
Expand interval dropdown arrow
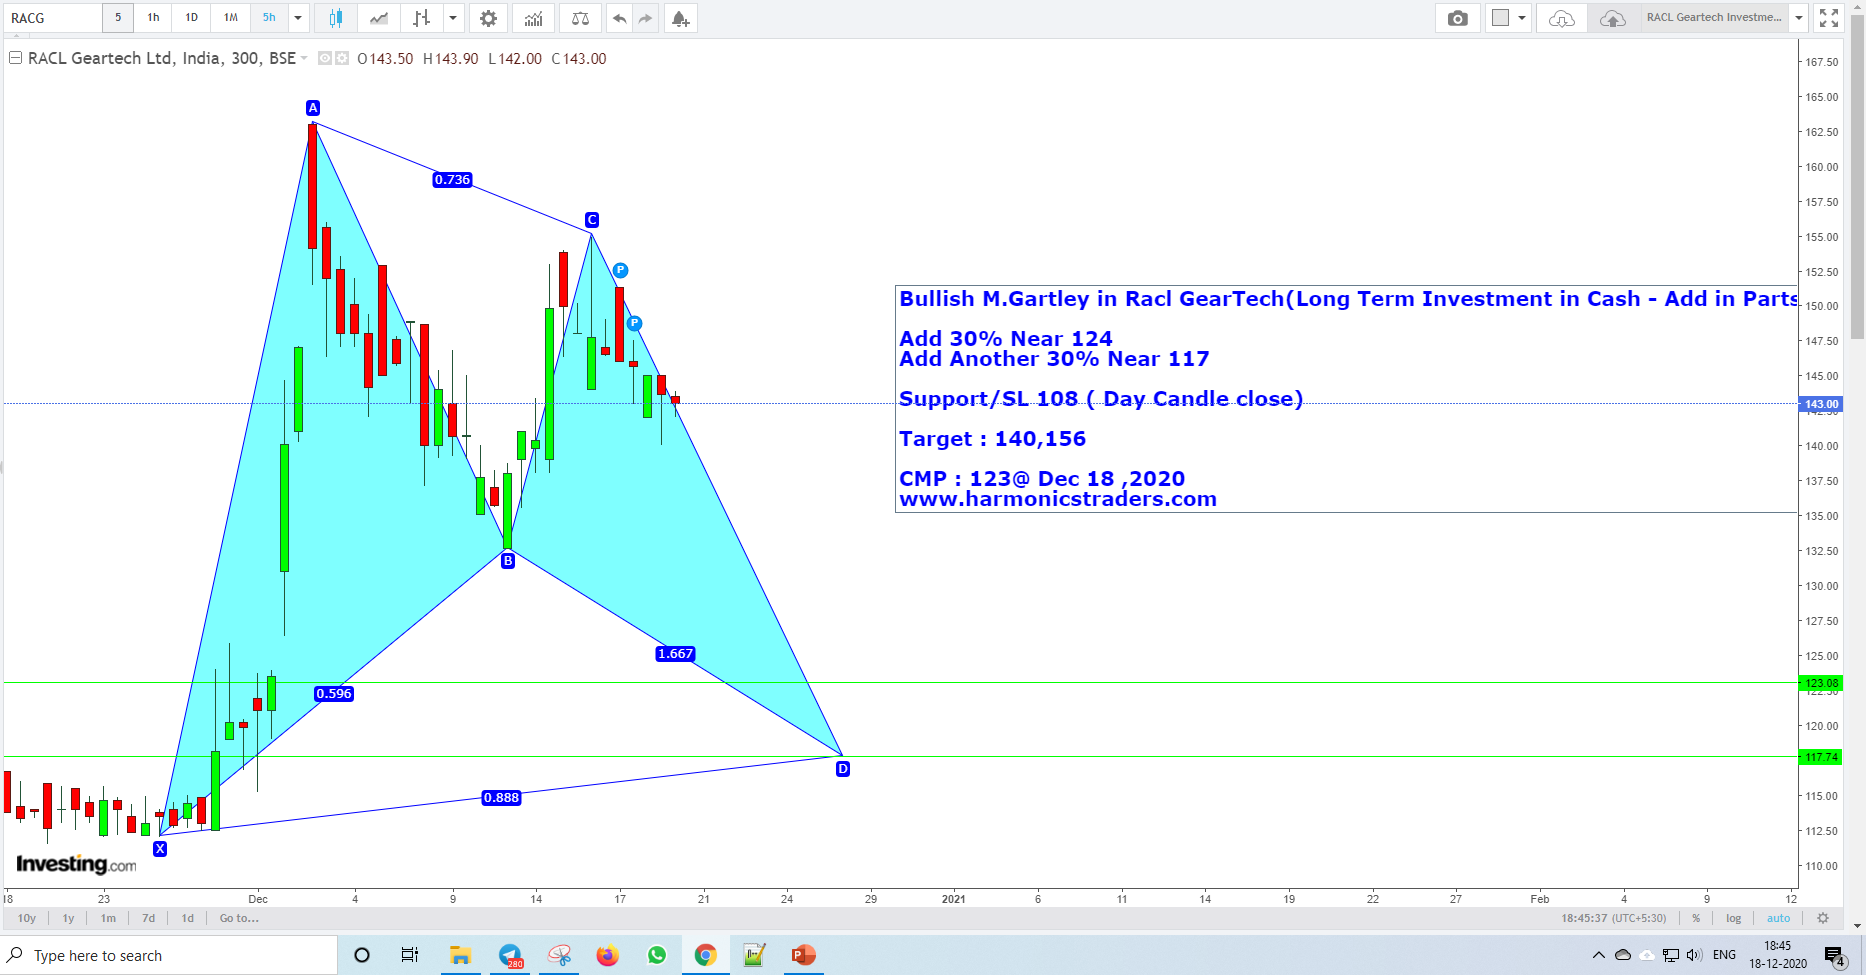(x=298, y=18)
